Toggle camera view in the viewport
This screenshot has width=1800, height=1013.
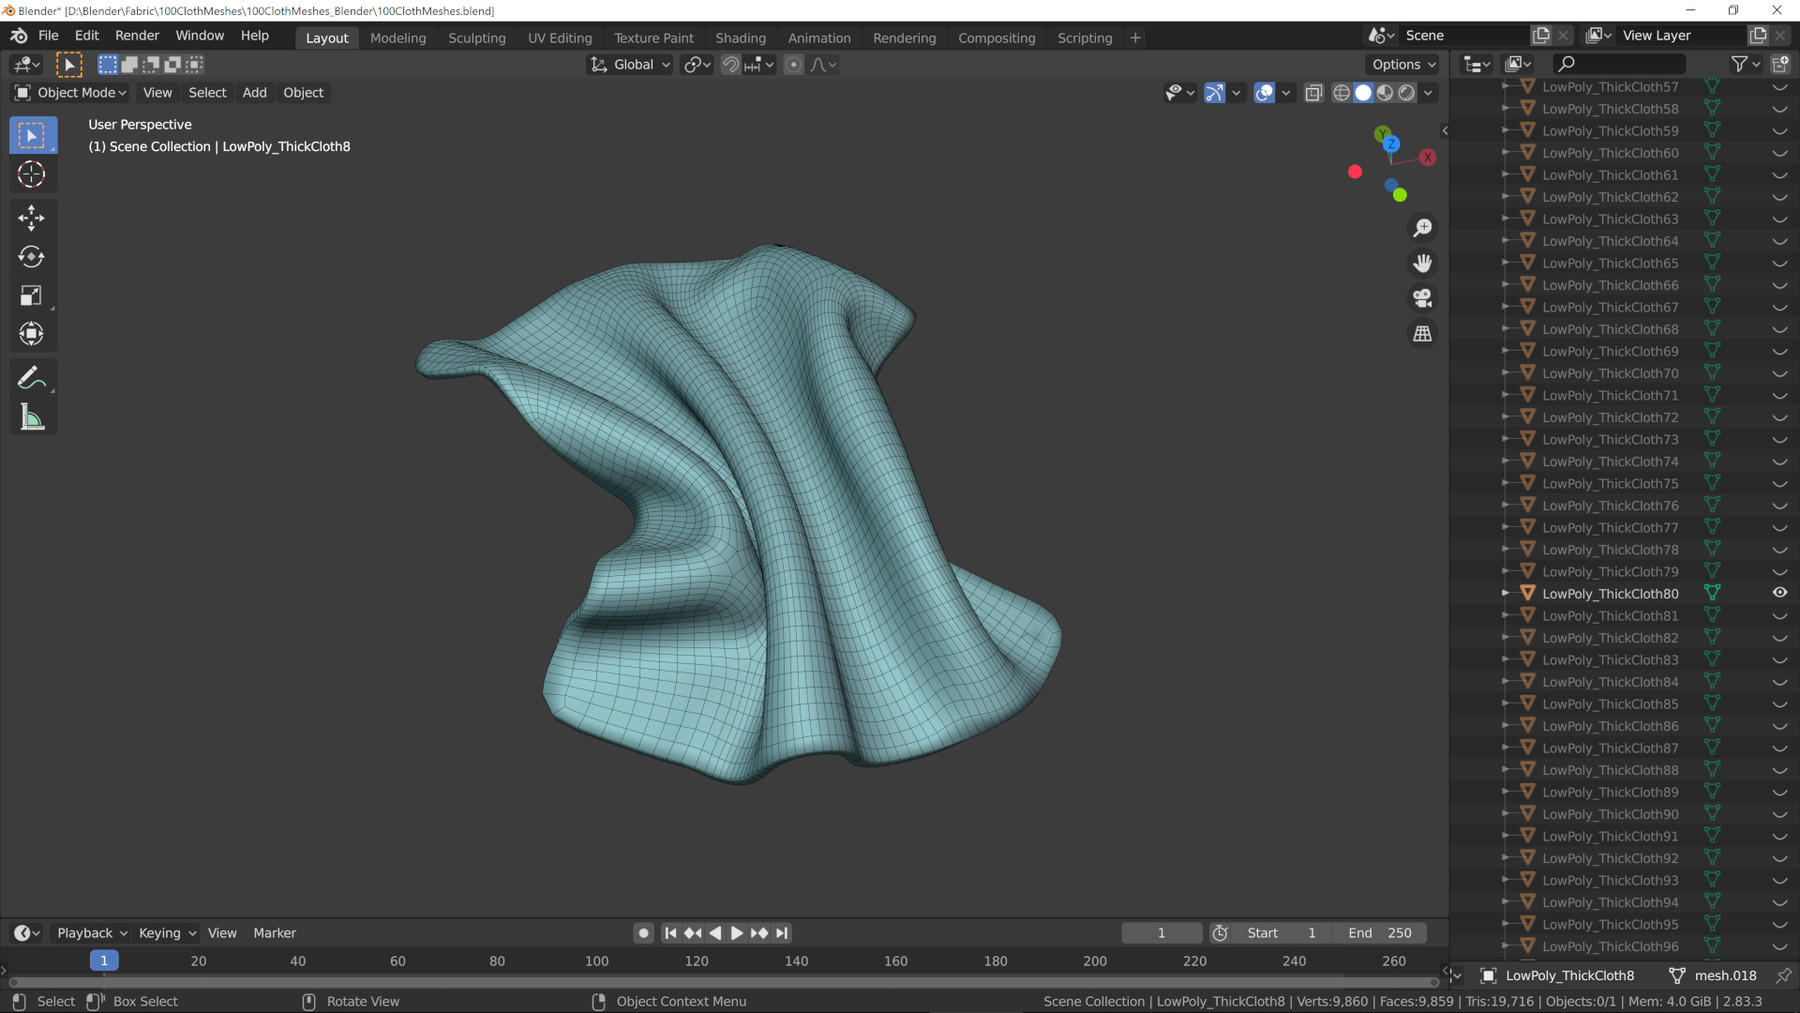(1422, 298)
